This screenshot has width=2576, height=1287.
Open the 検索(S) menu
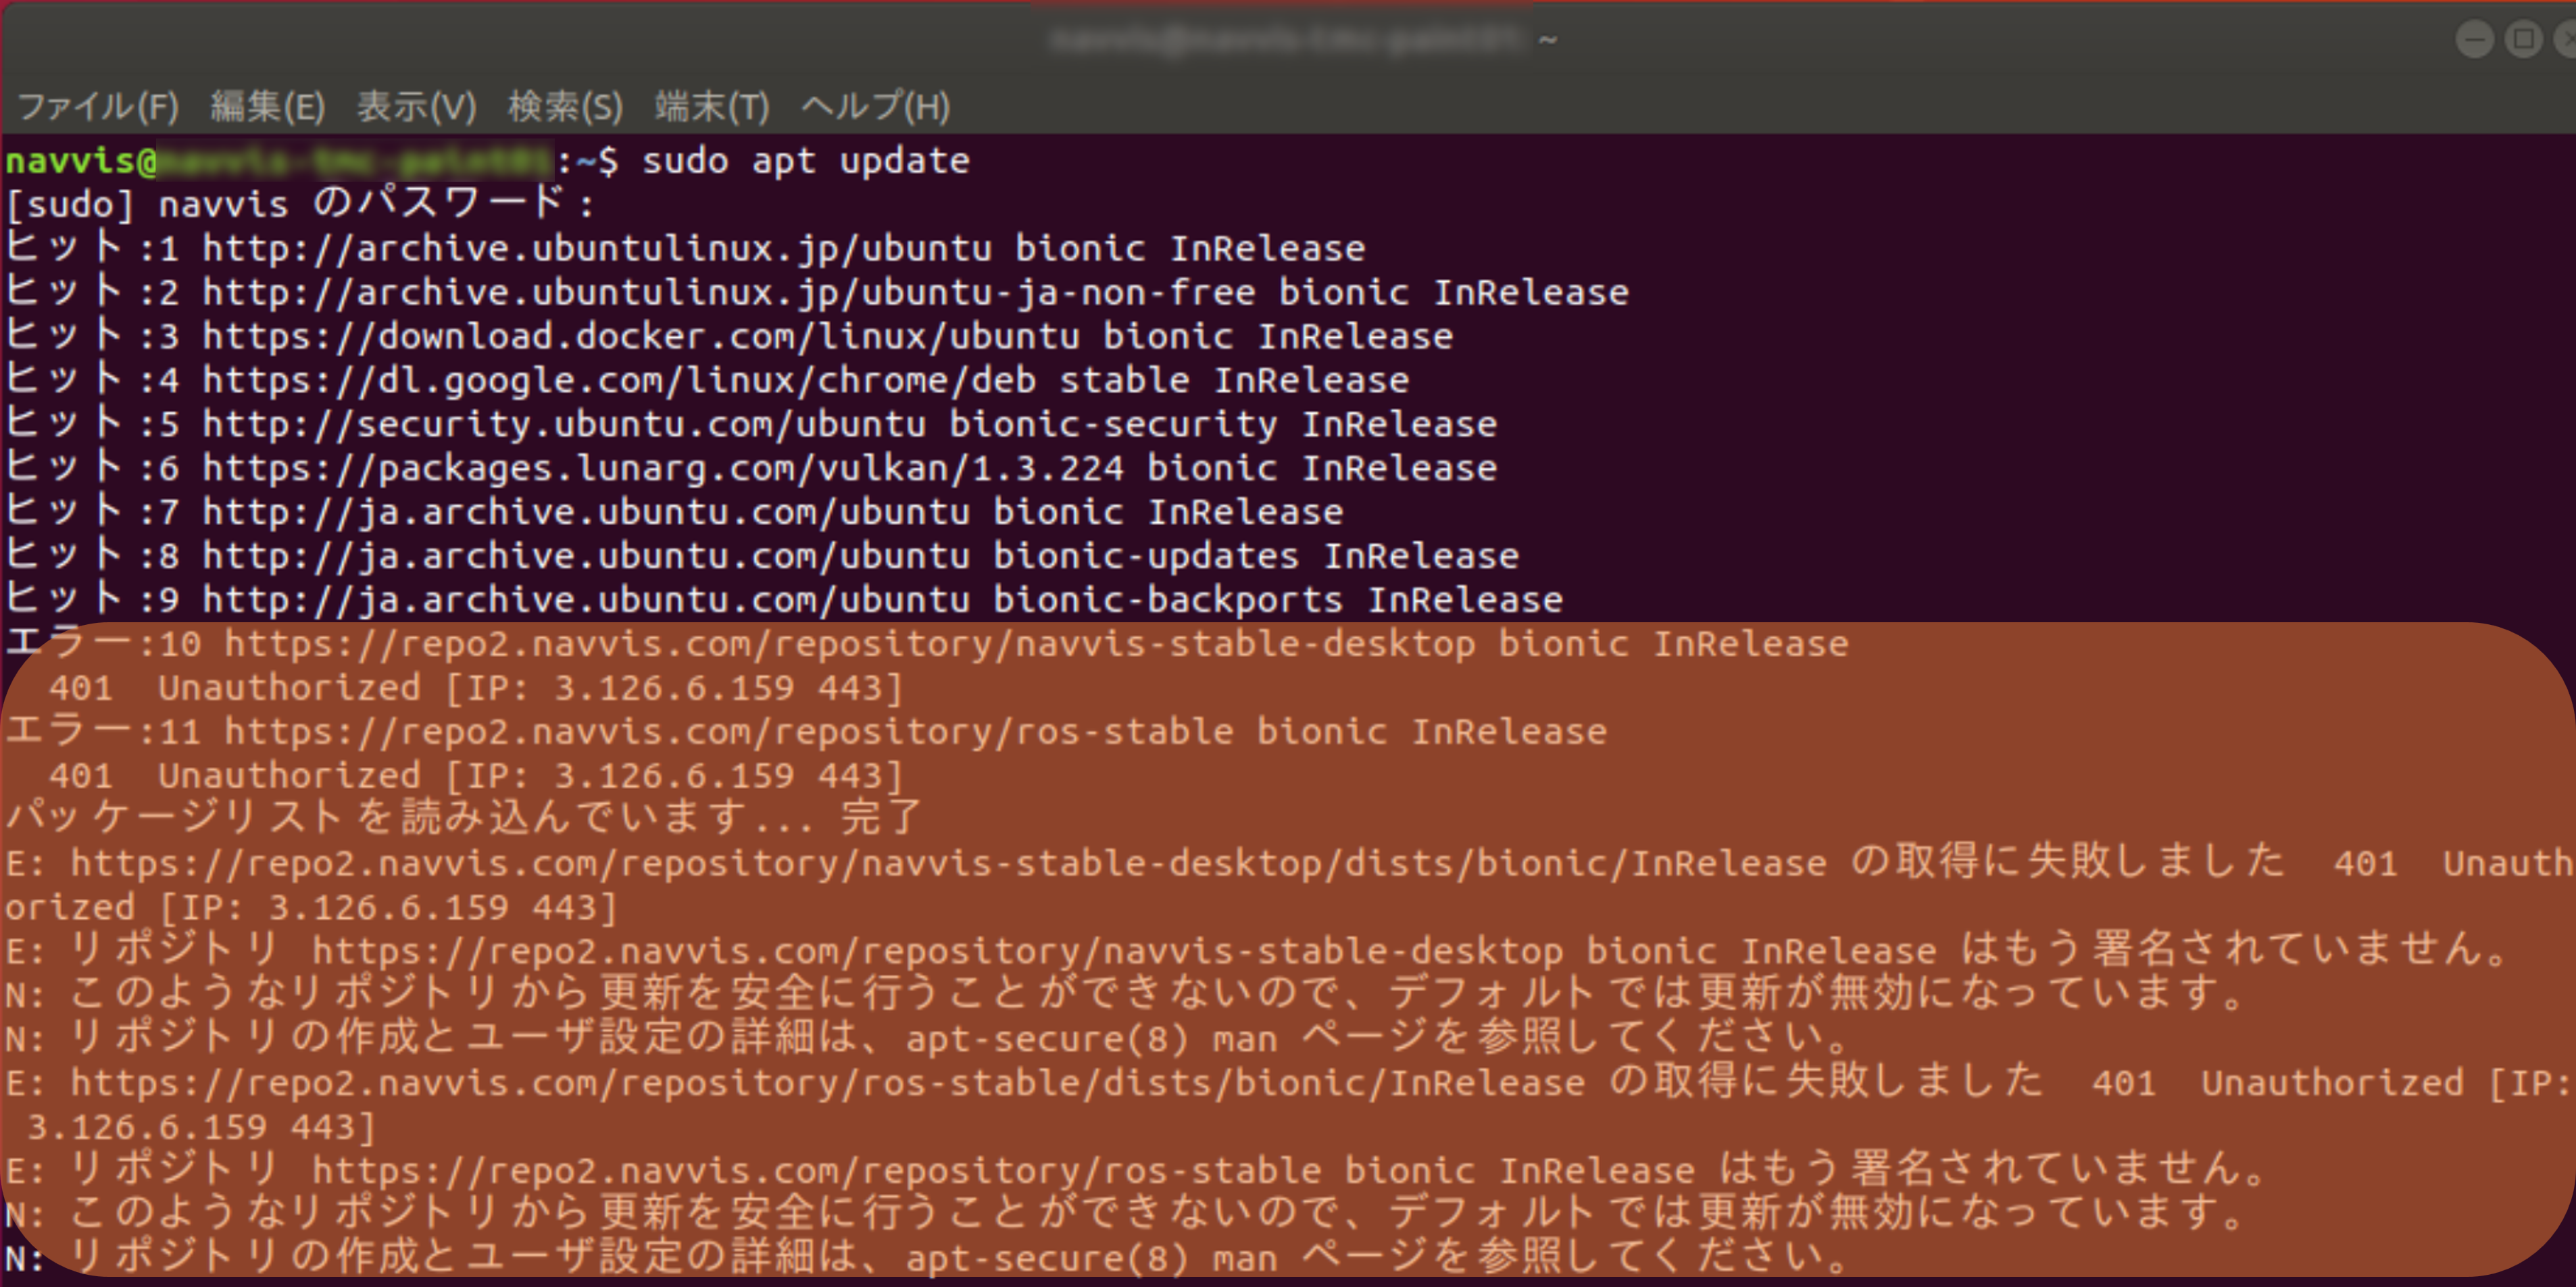565,106
